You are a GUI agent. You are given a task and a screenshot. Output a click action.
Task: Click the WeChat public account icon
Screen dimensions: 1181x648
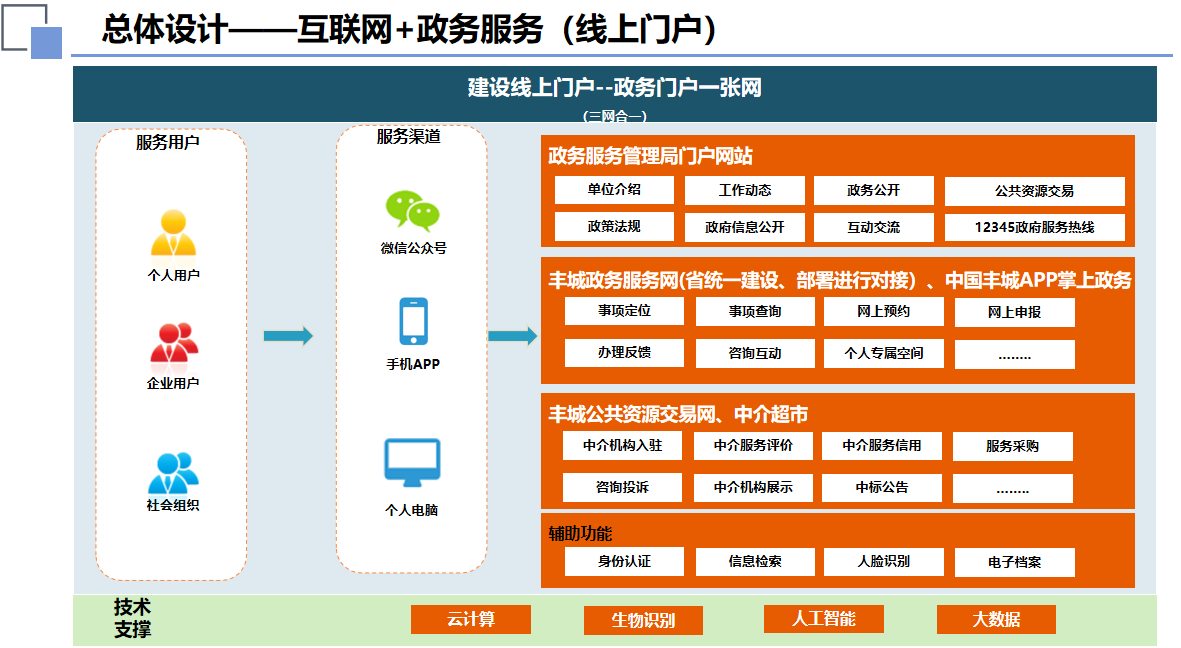(413, 211)
